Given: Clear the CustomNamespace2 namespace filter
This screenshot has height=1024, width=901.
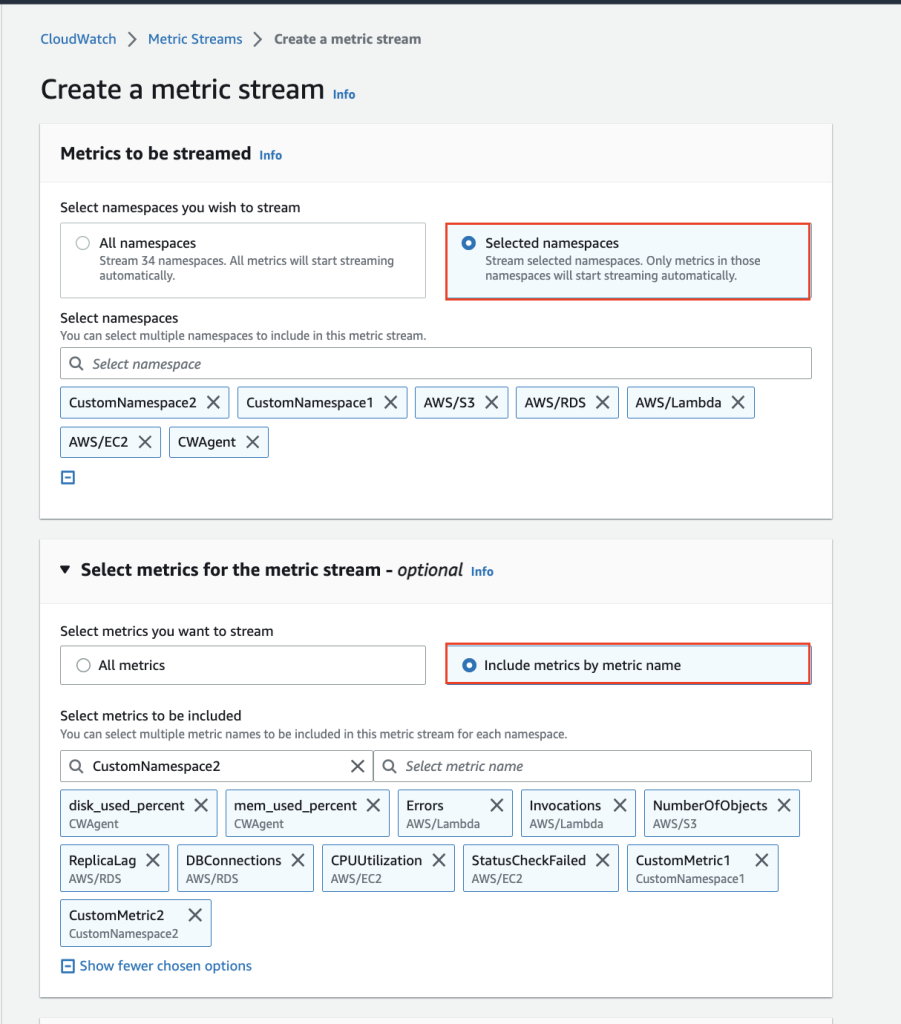Looking at the screenshot, I should (357, 765).
